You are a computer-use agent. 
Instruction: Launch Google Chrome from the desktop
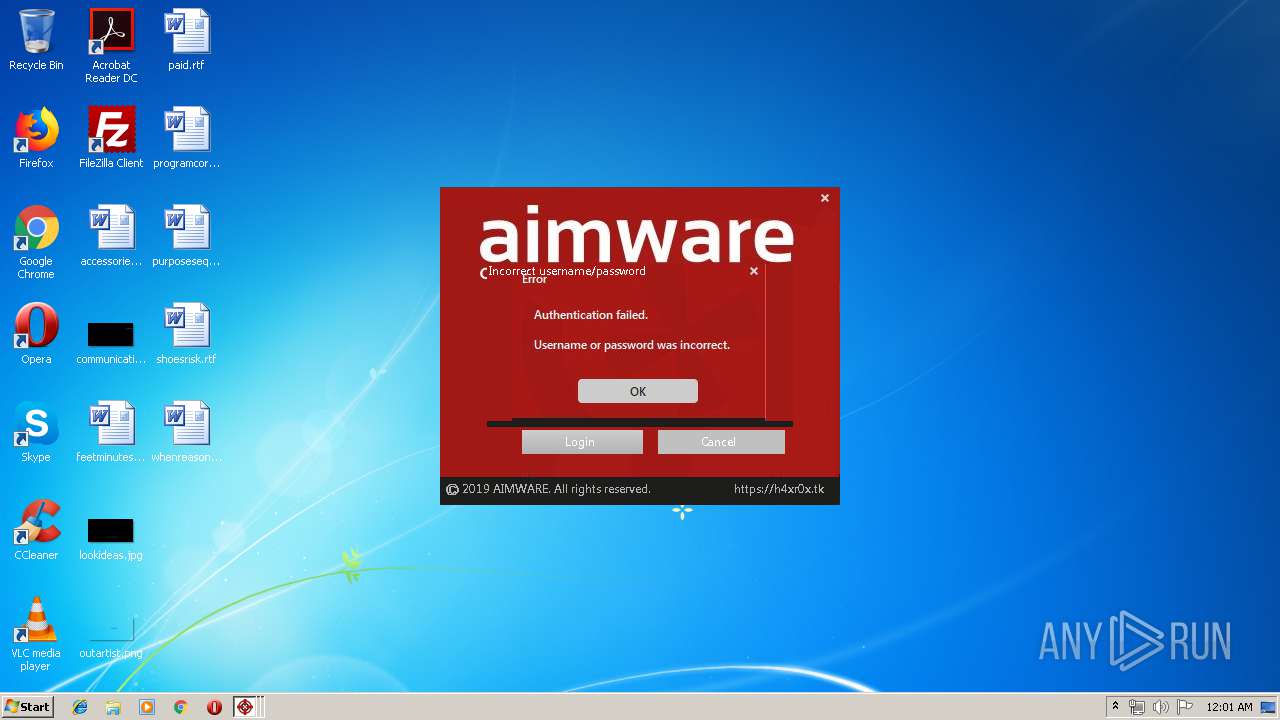(36, 242)
